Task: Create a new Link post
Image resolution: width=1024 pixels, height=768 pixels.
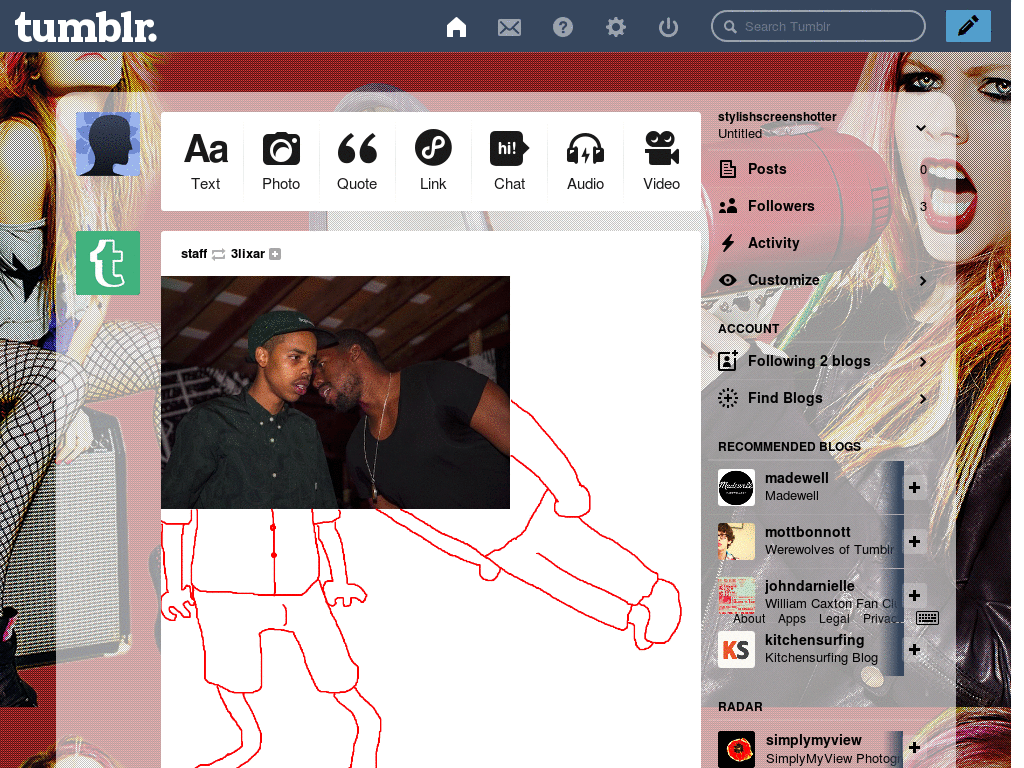Action: (x=433, y=161)
